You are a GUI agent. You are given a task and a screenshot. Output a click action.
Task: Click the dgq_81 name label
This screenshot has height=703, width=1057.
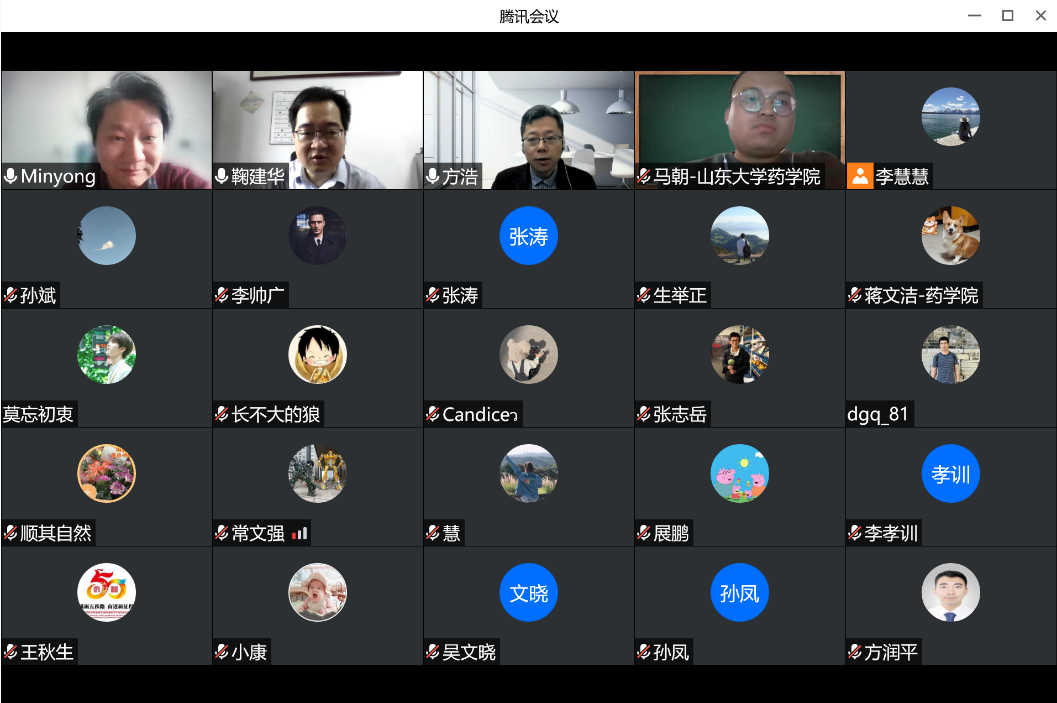point(879,415)
